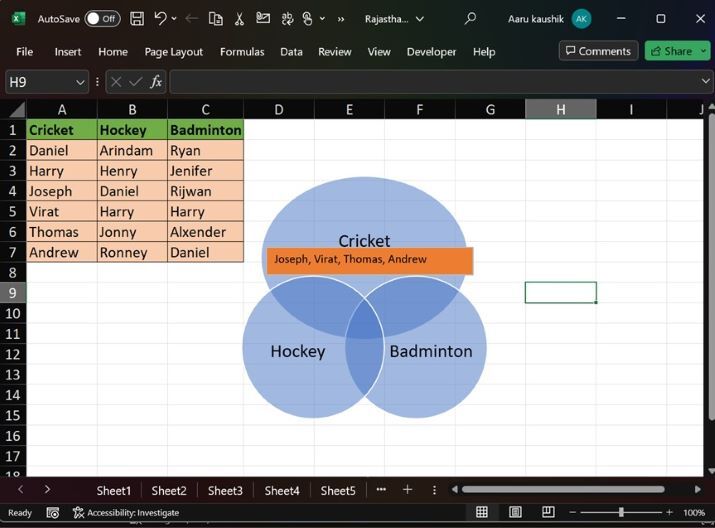Click the Save icon in the title bar
The height and width of the screenshot is (528, 715).
[137, 19]
